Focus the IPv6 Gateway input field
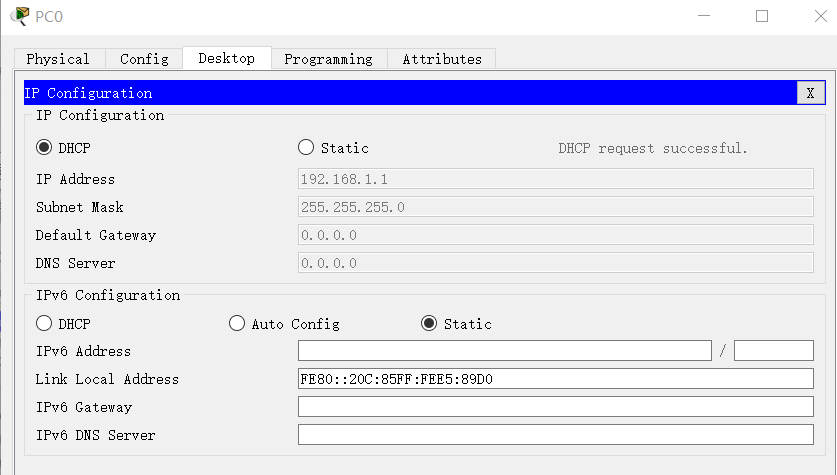Viewport: 837px width, 475px height. click(x=555, y=407)
